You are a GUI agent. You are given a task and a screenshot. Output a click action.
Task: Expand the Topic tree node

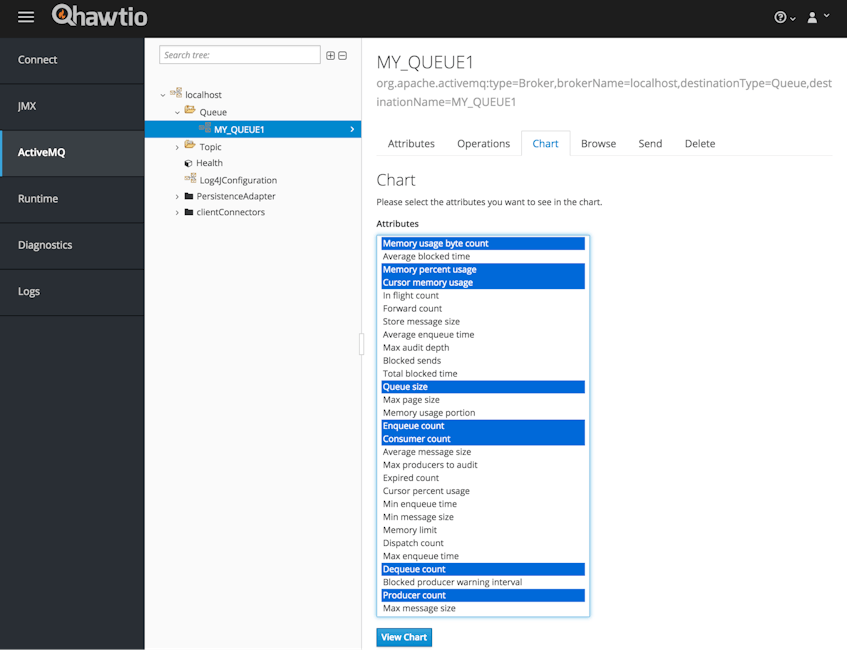coord(176,145)
